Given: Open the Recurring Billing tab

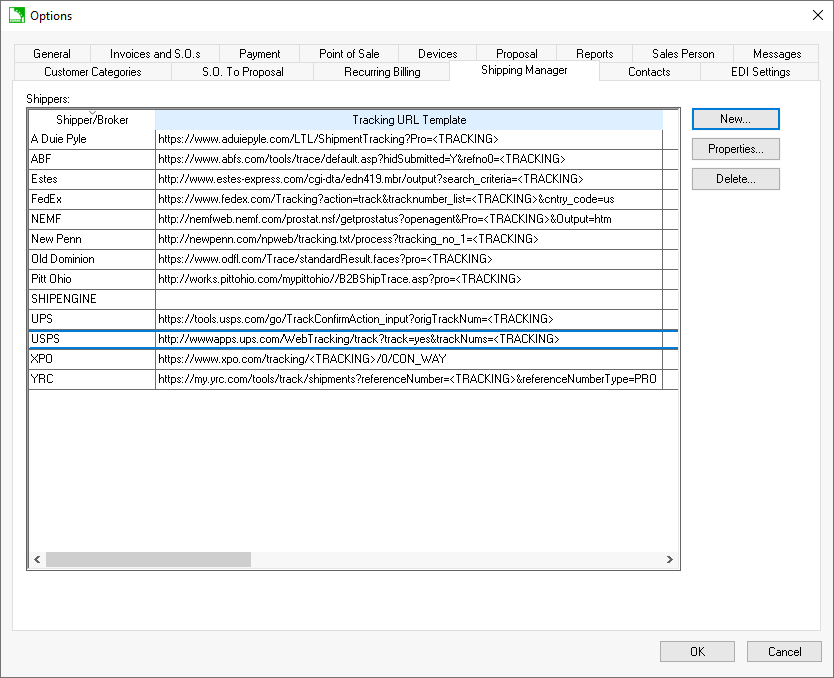Looking at the screenshot, I should click(382, 72).
